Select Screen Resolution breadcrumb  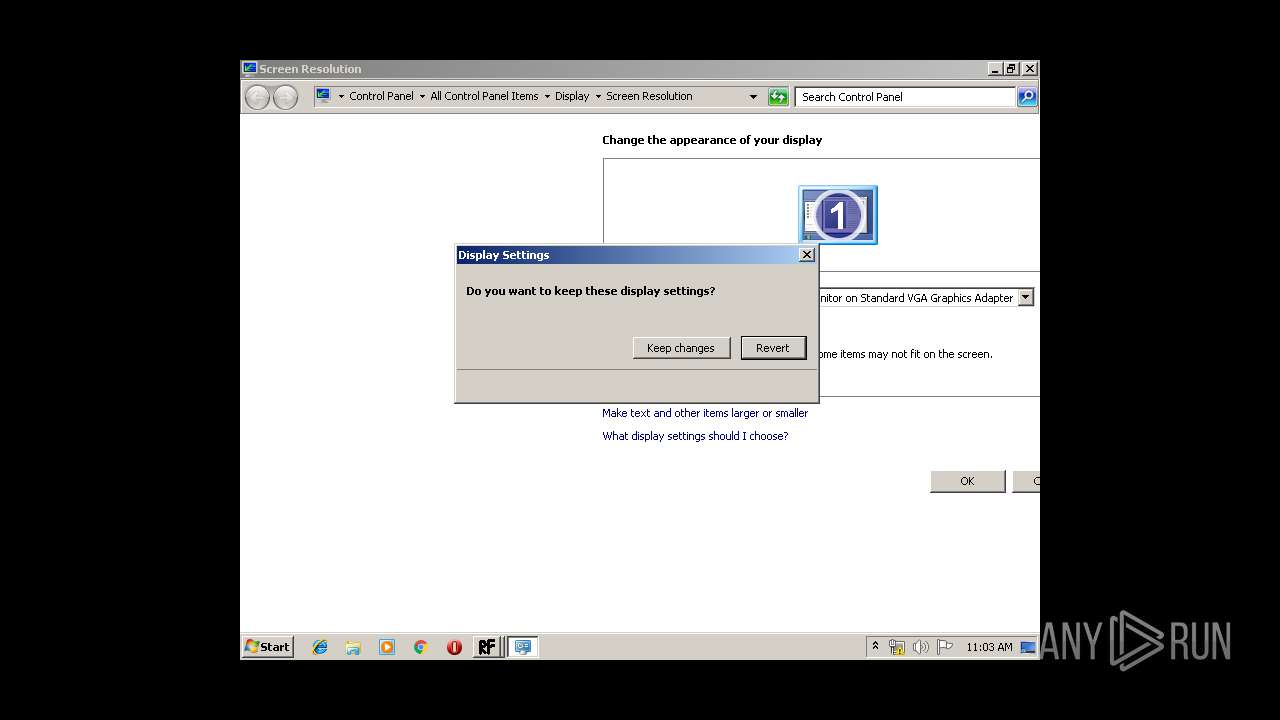[649, 97]
